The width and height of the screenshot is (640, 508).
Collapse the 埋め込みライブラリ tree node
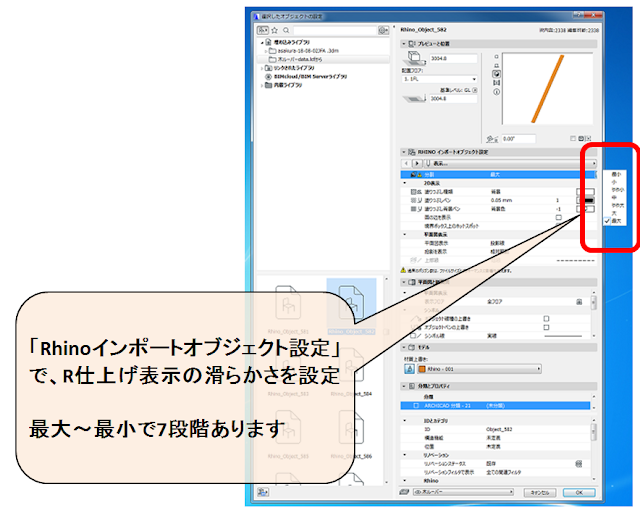(x=262, y=42)
